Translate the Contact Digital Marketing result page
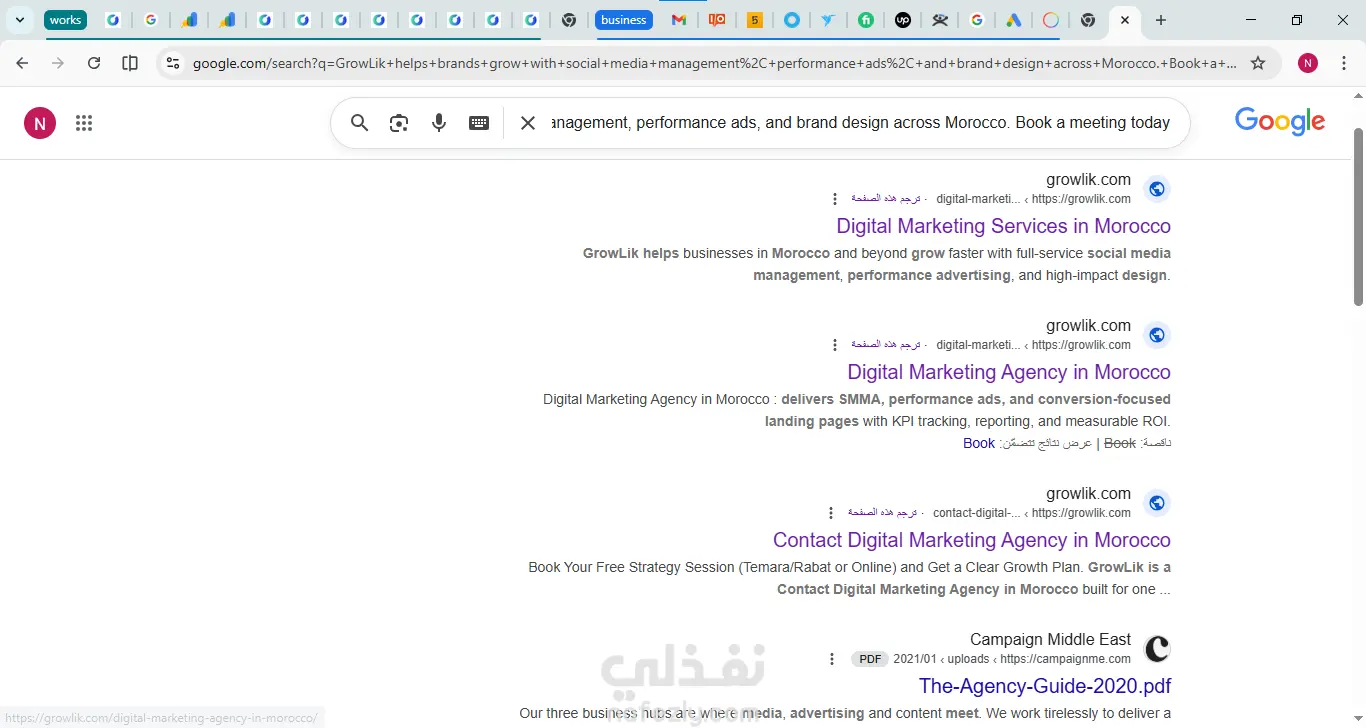 coord(883,513)
